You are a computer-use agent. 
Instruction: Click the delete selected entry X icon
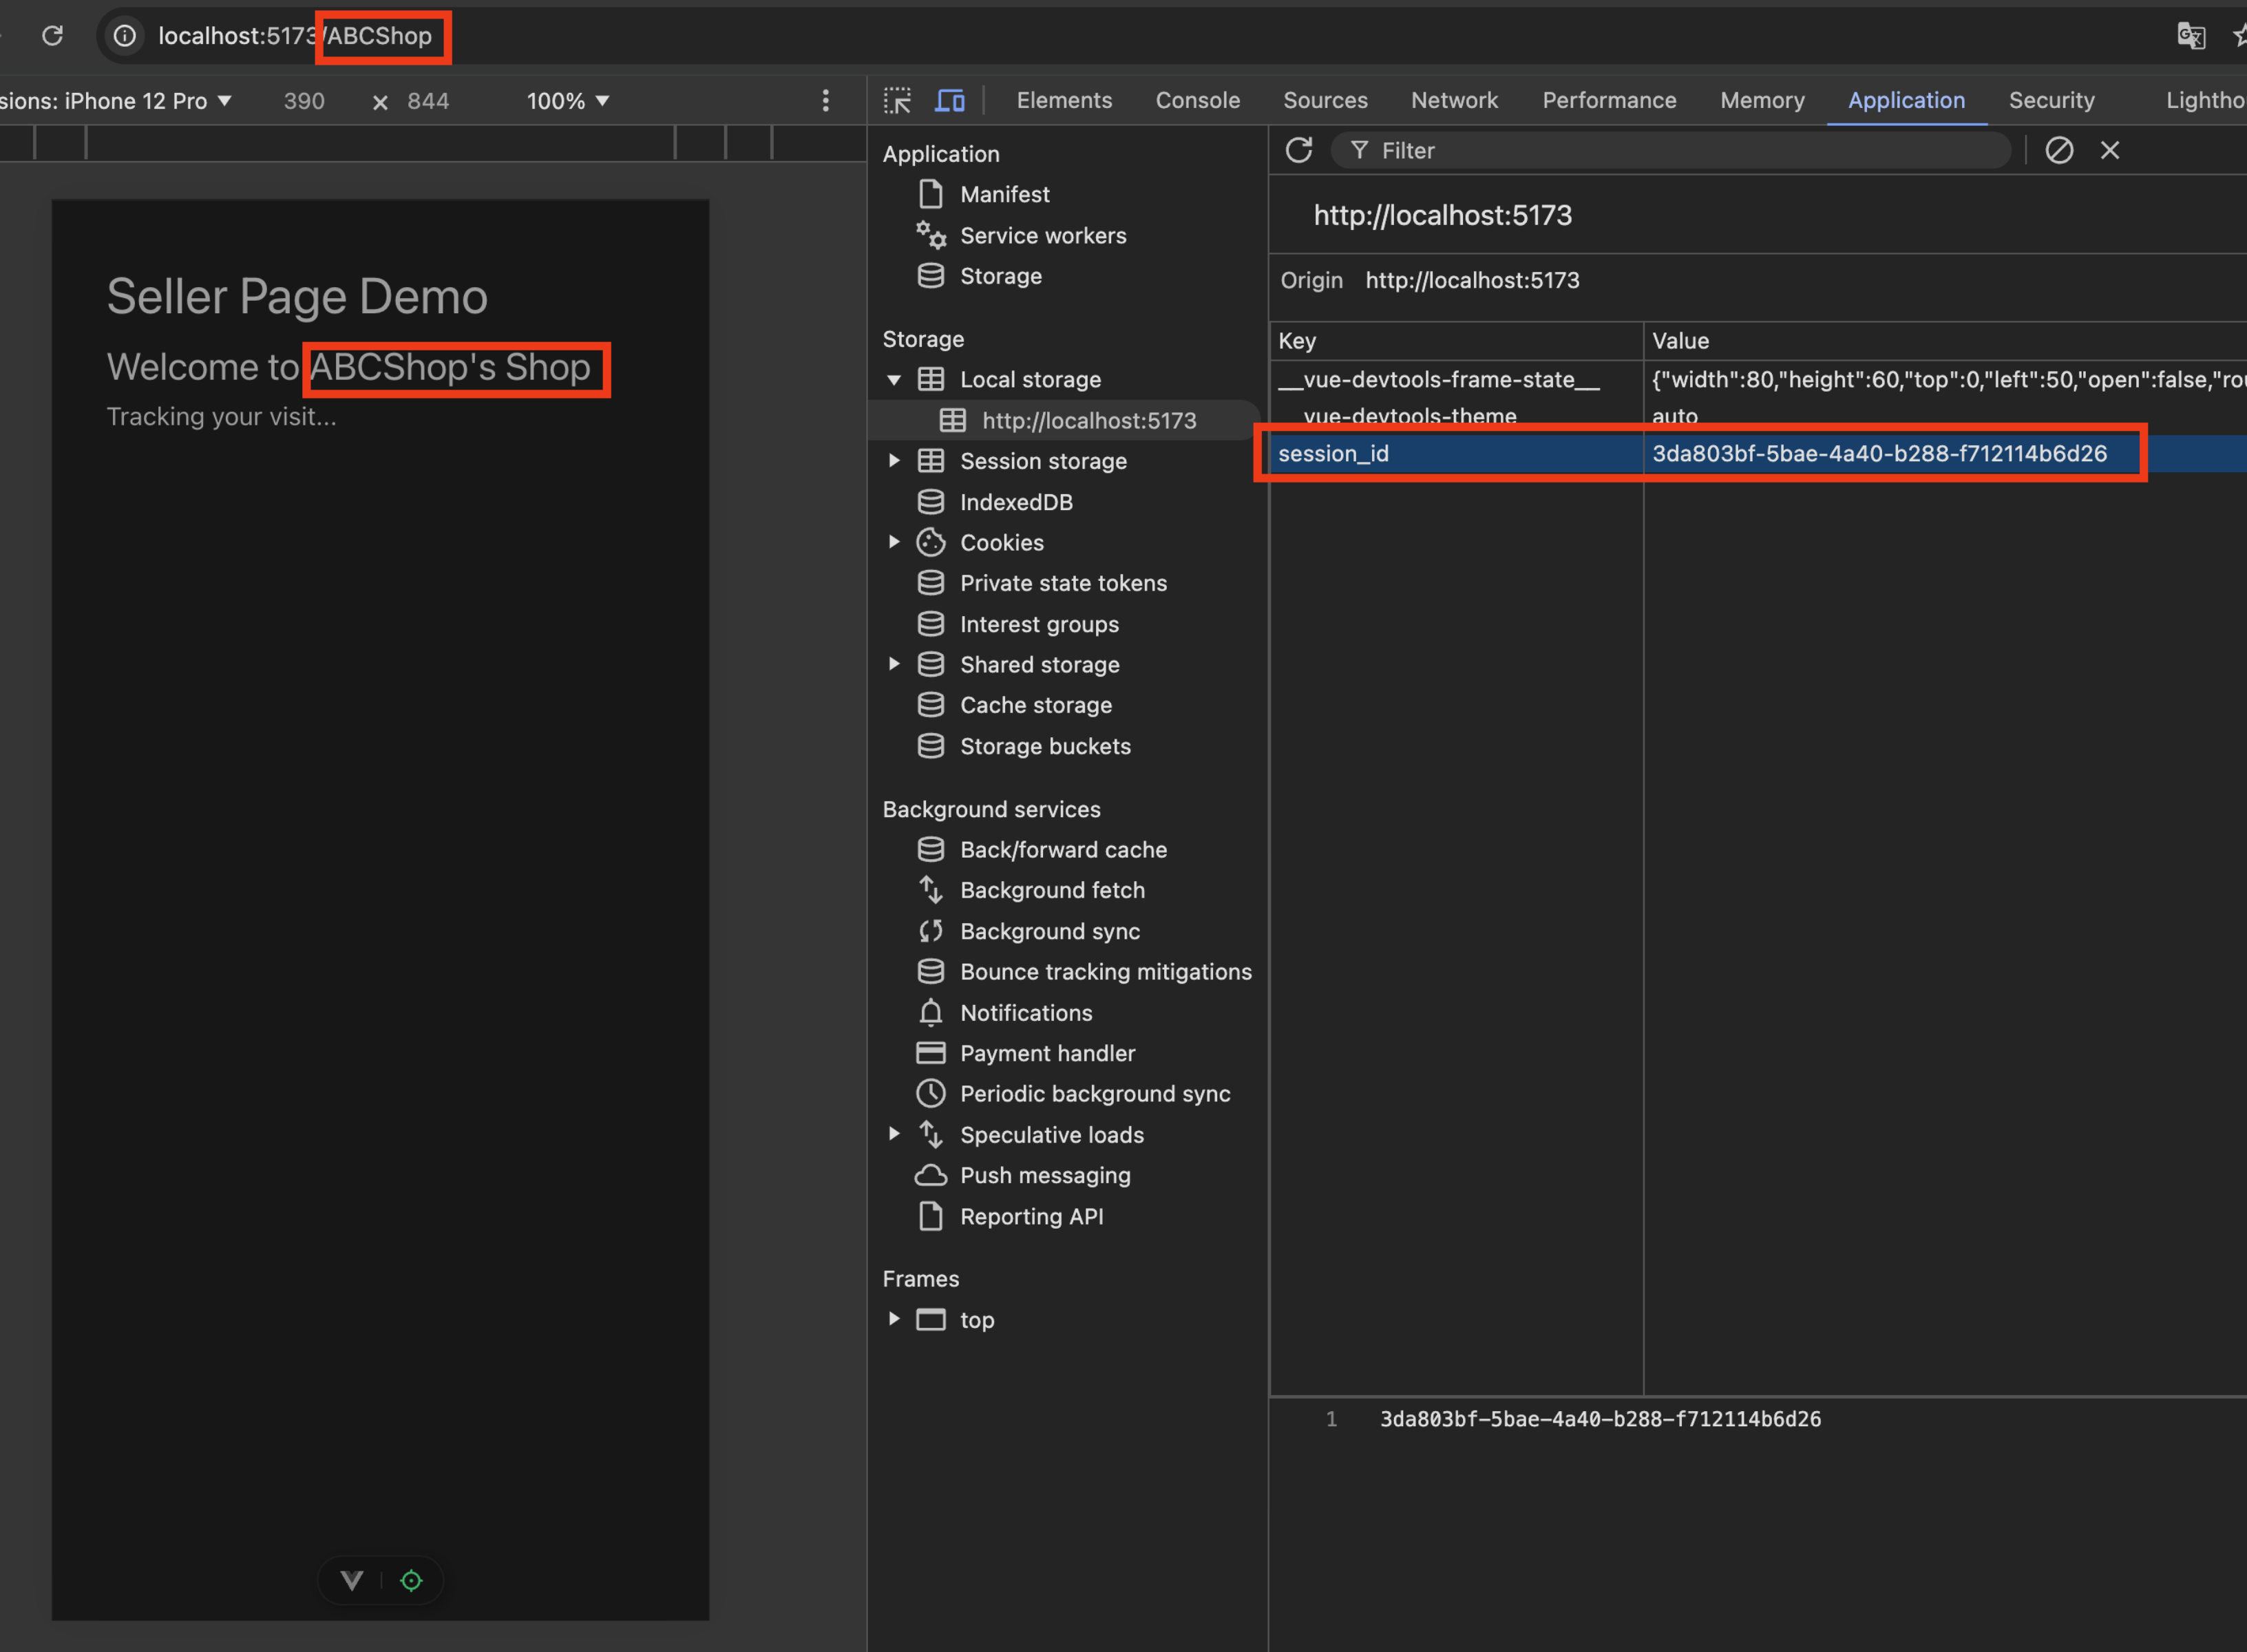coord(2109,150)
